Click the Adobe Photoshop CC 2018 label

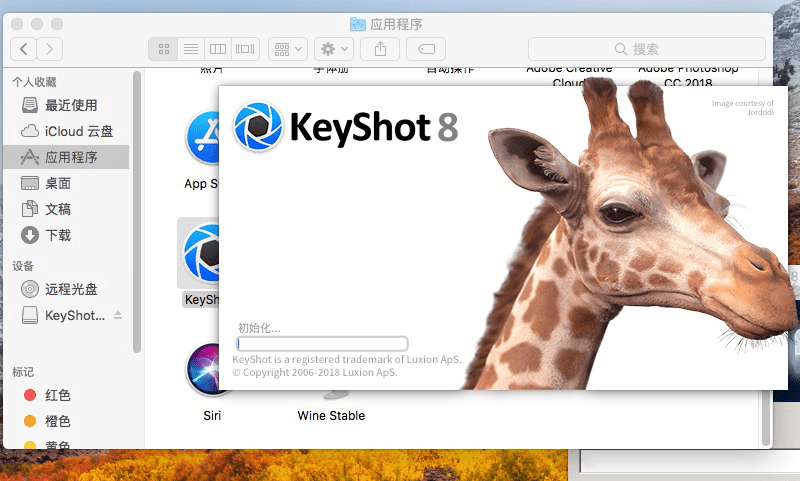pos(688,75)
